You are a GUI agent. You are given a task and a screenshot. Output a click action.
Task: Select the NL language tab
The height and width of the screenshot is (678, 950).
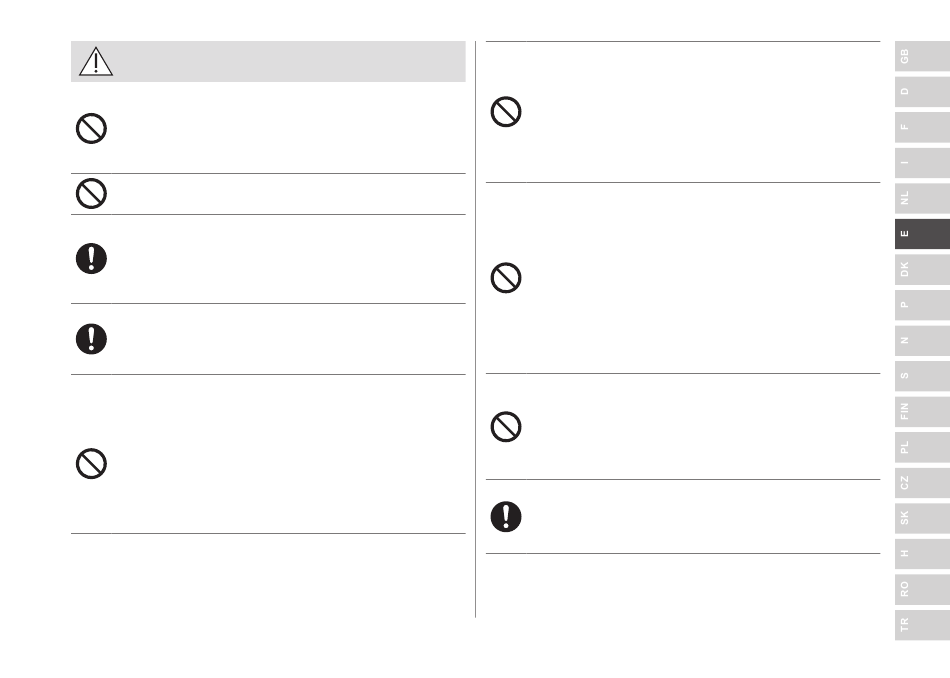(x=922, y=198)
